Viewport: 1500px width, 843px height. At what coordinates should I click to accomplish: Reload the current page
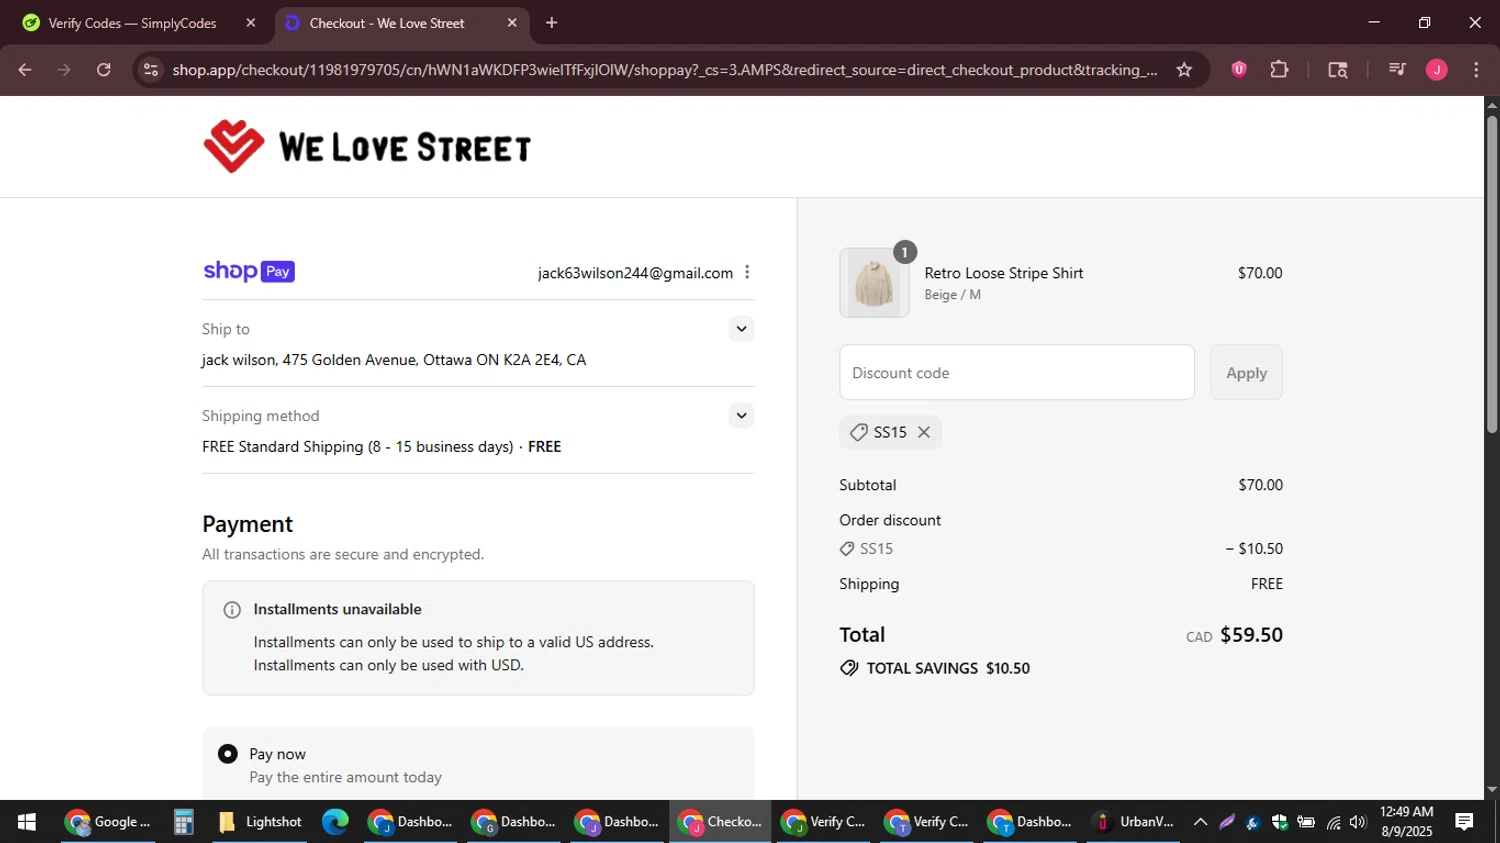click(x=104, y=70)
